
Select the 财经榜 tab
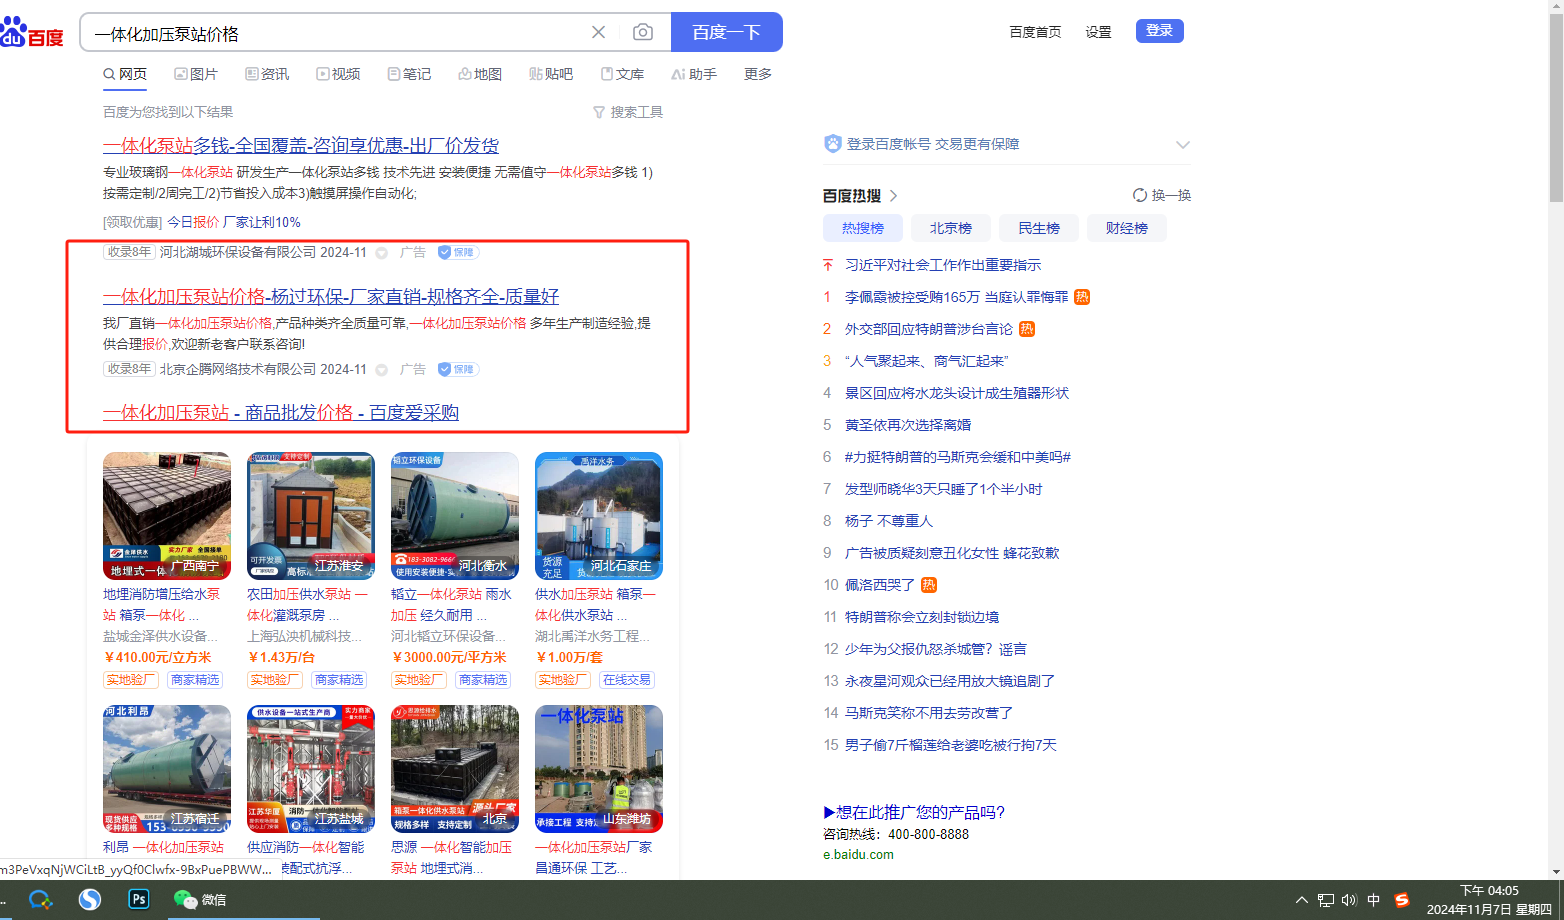pyautogui.click(x=1127, y=228)
